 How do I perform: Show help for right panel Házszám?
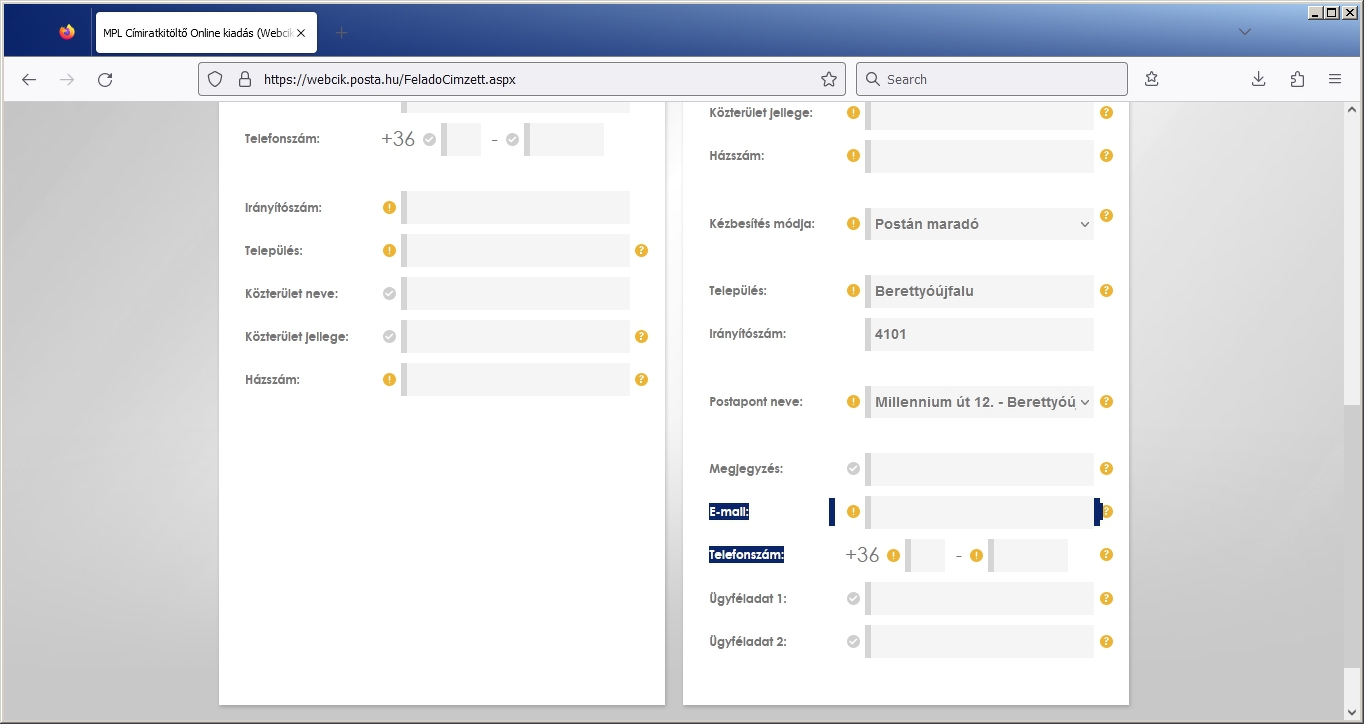(x=1106, y=156)
